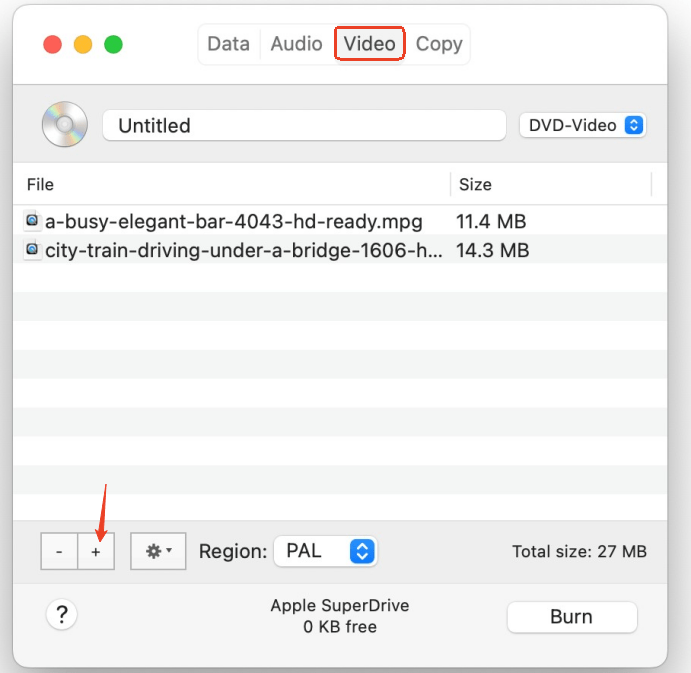Click the file icon of city-train-driving video
Image resolution: width=691 pixels, height=673 pixels.
coord(32,250)
